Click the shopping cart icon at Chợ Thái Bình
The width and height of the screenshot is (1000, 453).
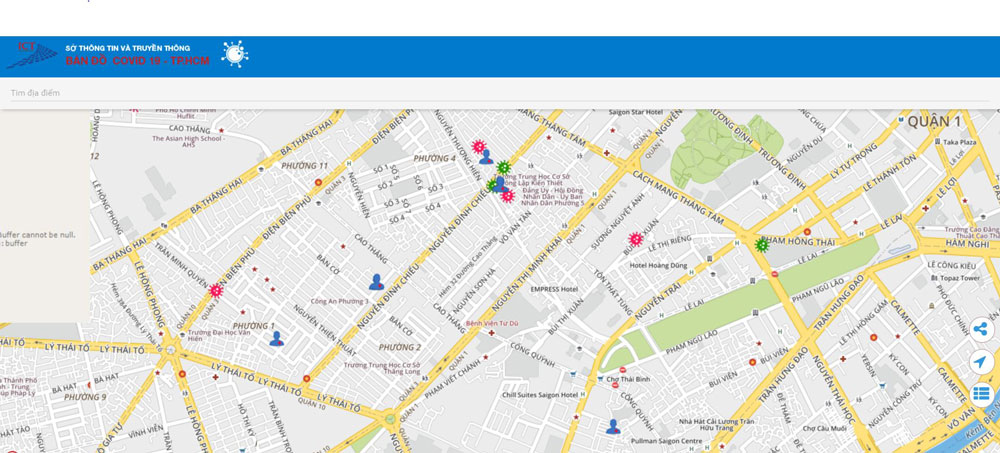coord(601,379)
